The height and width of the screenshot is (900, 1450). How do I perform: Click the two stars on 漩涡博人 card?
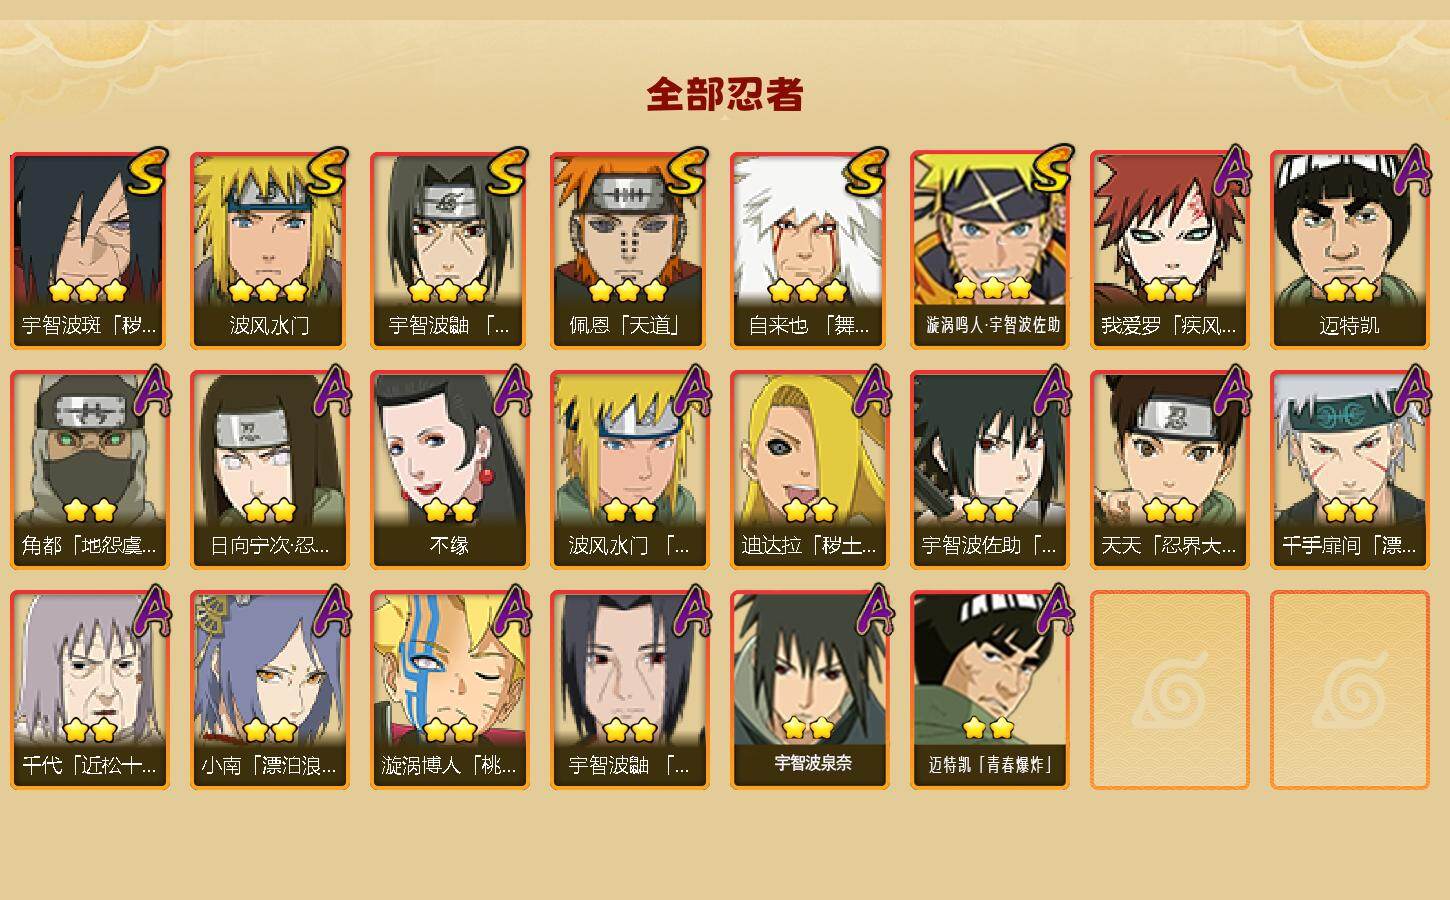(x=449, y=731)
